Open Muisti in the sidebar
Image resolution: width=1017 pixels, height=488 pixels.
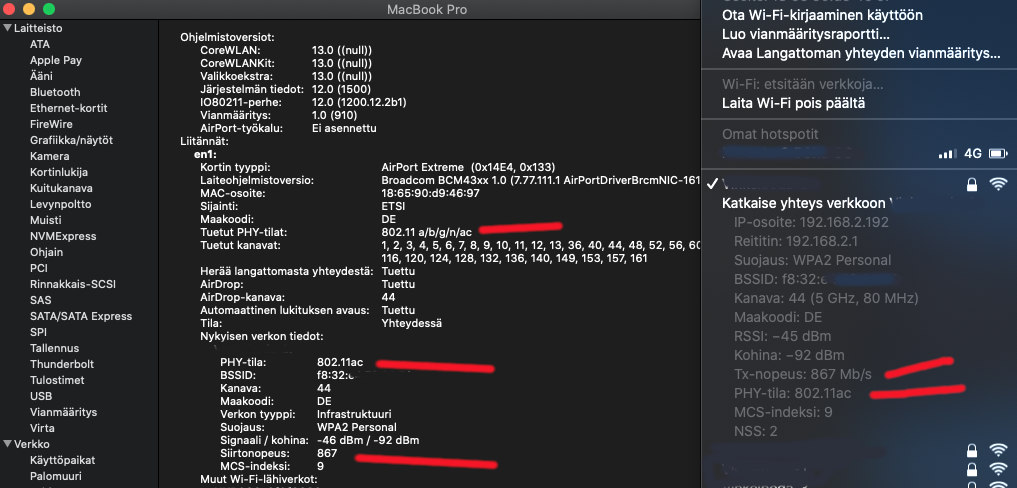click(45, 220)
